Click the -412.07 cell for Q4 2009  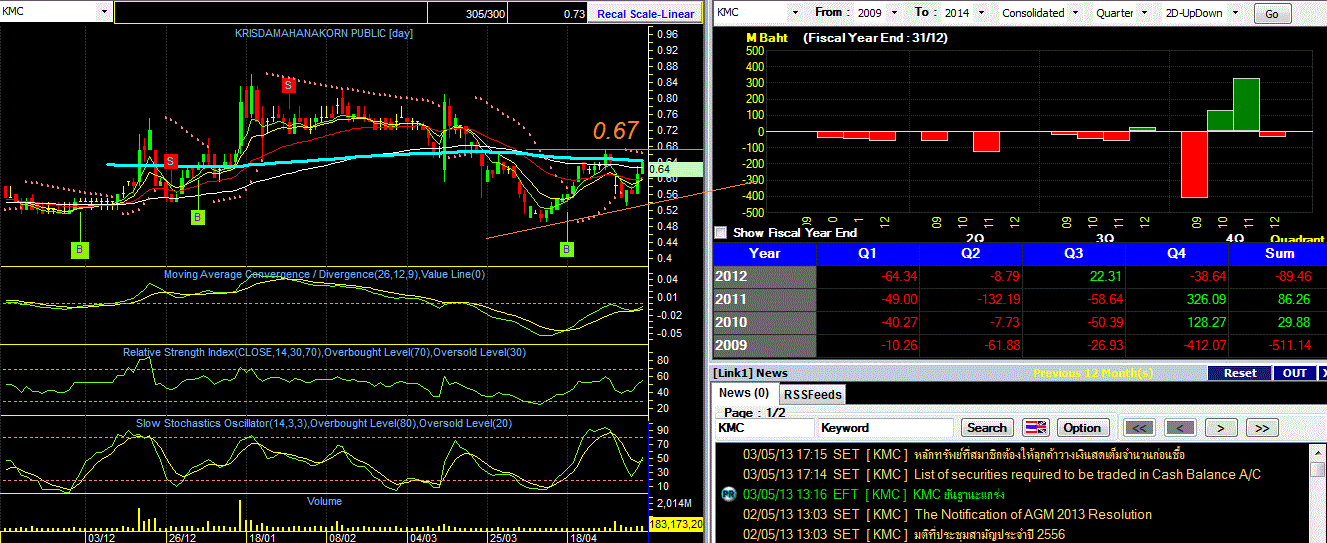(1176, 346)
